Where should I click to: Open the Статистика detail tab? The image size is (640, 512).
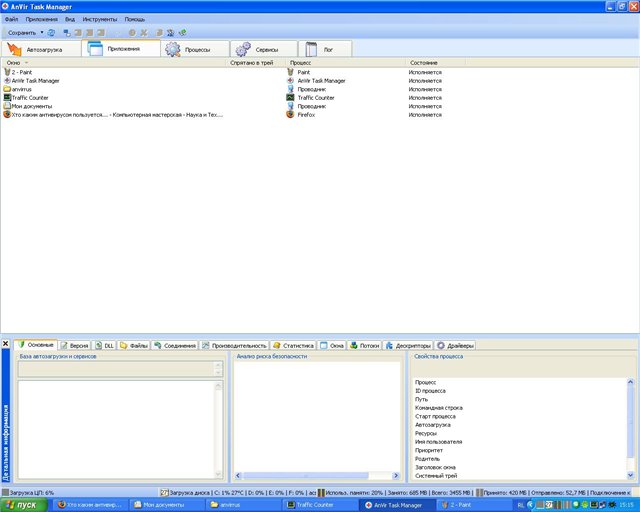pos(293,345)
